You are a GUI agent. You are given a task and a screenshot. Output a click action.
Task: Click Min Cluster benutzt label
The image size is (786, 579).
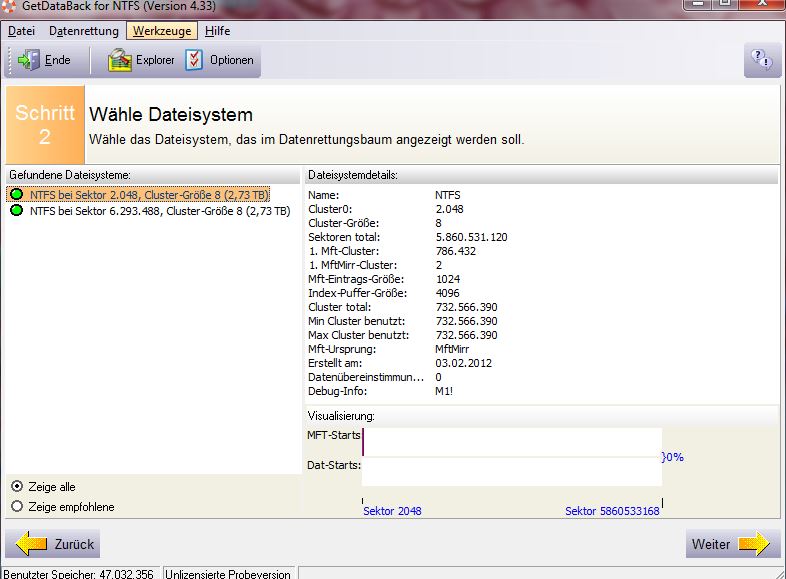click(356, 321)
